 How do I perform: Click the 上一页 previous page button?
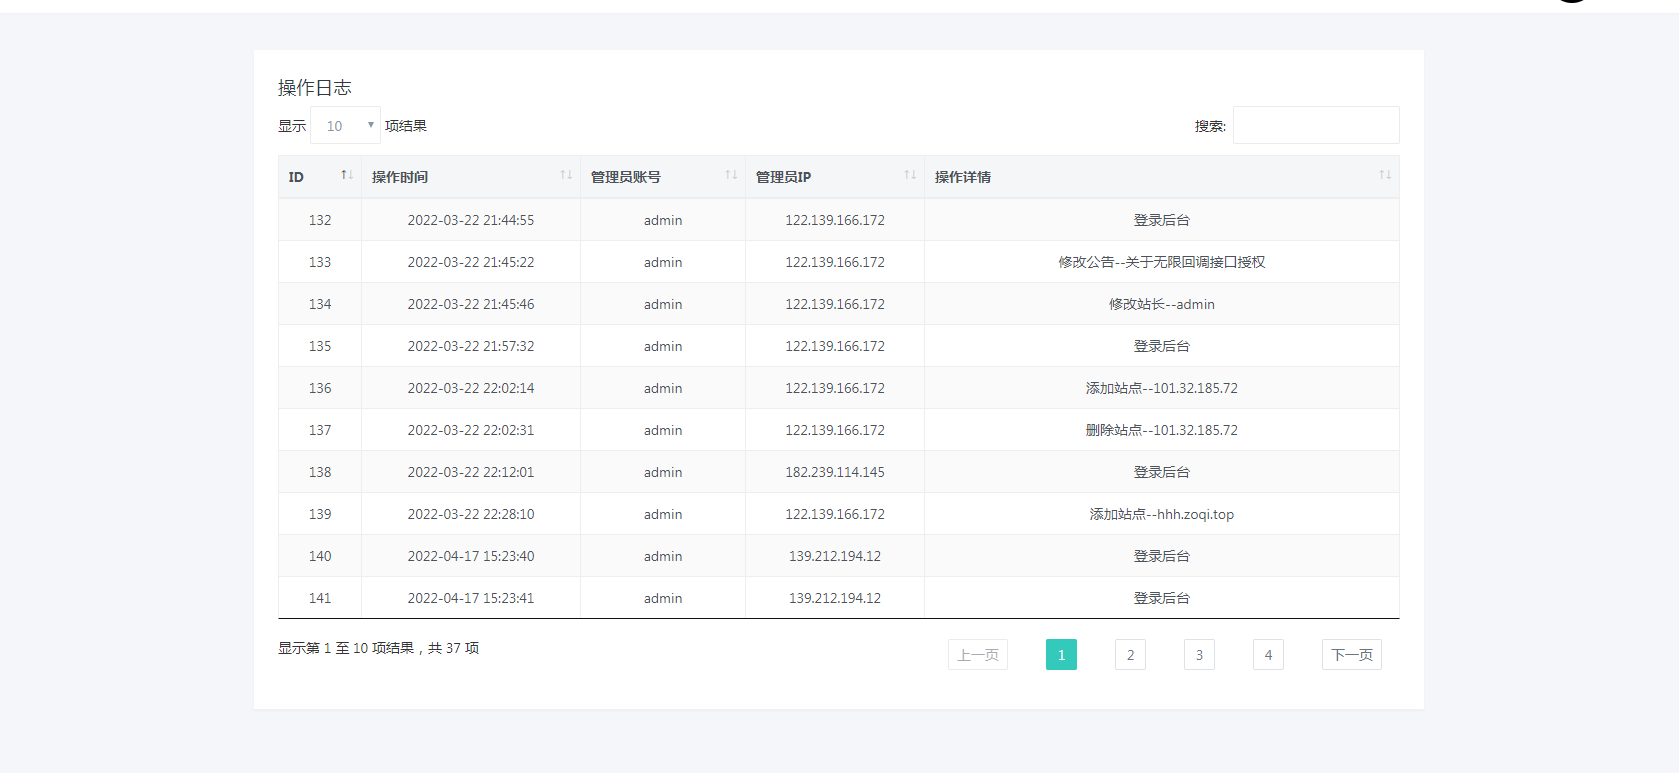coord(977,655)
